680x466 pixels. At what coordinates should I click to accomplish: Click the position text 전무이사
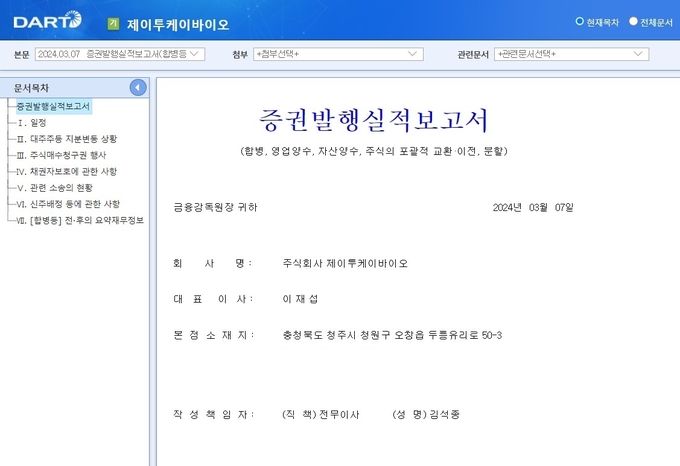tap(339, 415)
